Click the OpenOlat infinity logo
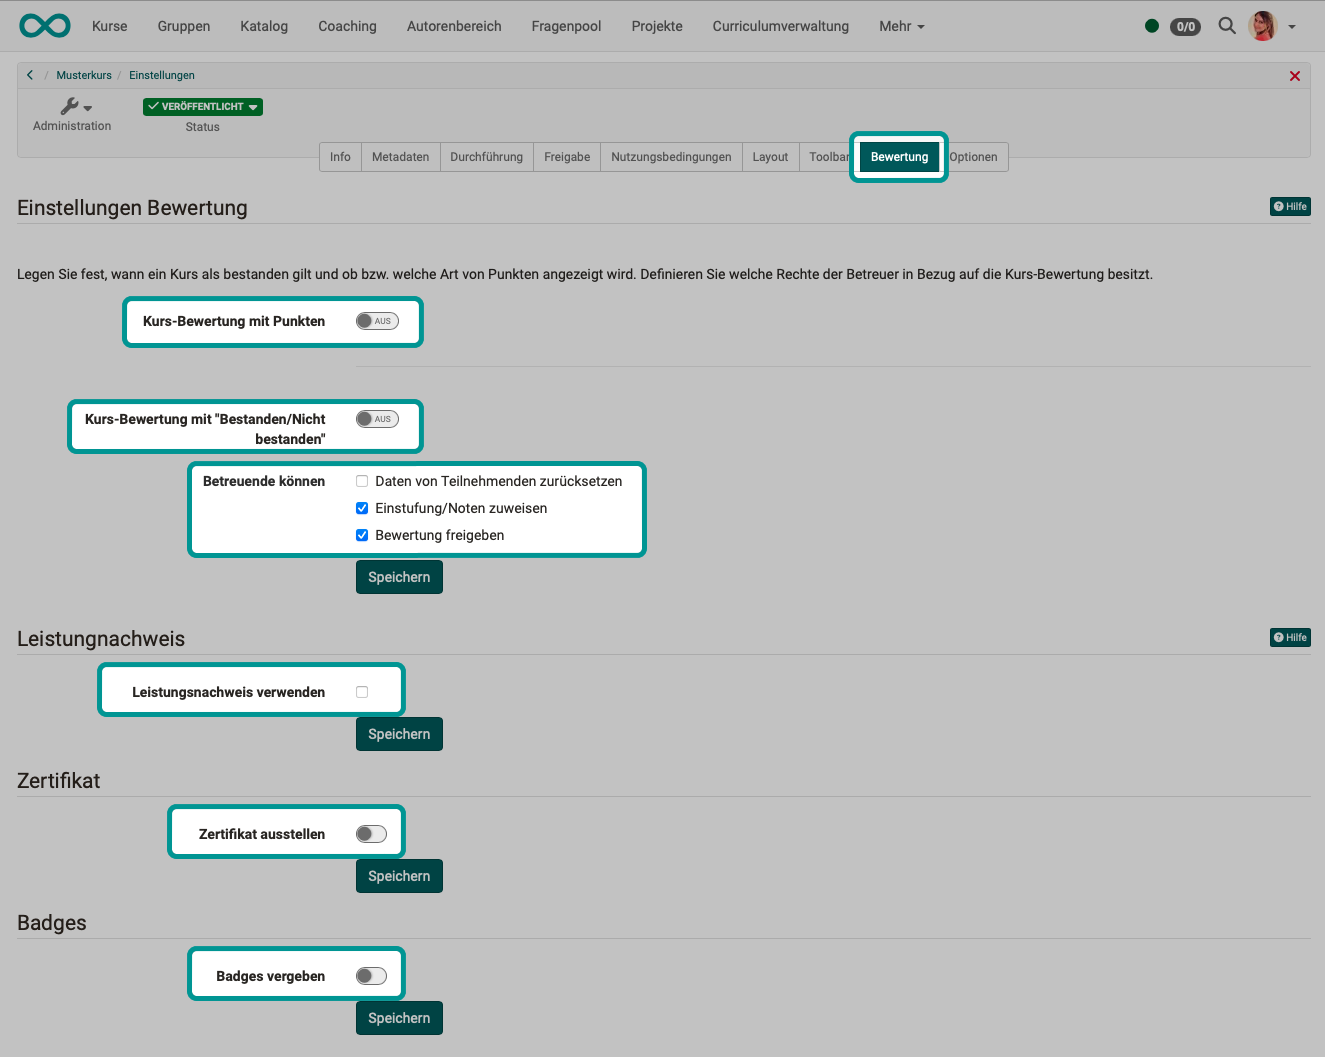Screen dimensions: 1325x1057 pyautogui.click(x=44, y=25)
